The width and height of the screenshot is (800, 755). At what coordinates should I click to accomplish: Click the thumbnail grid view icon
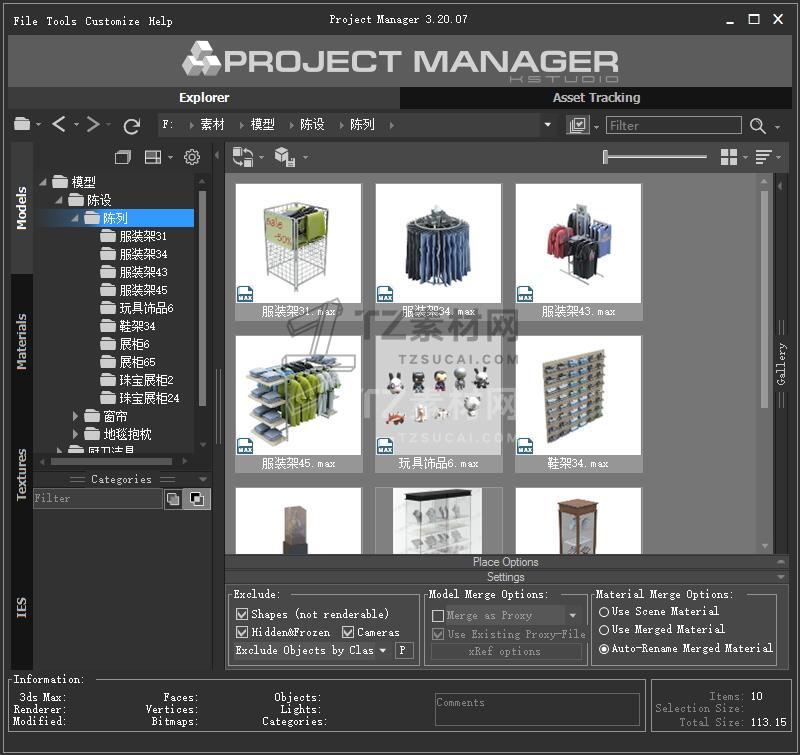pos(728,157)
